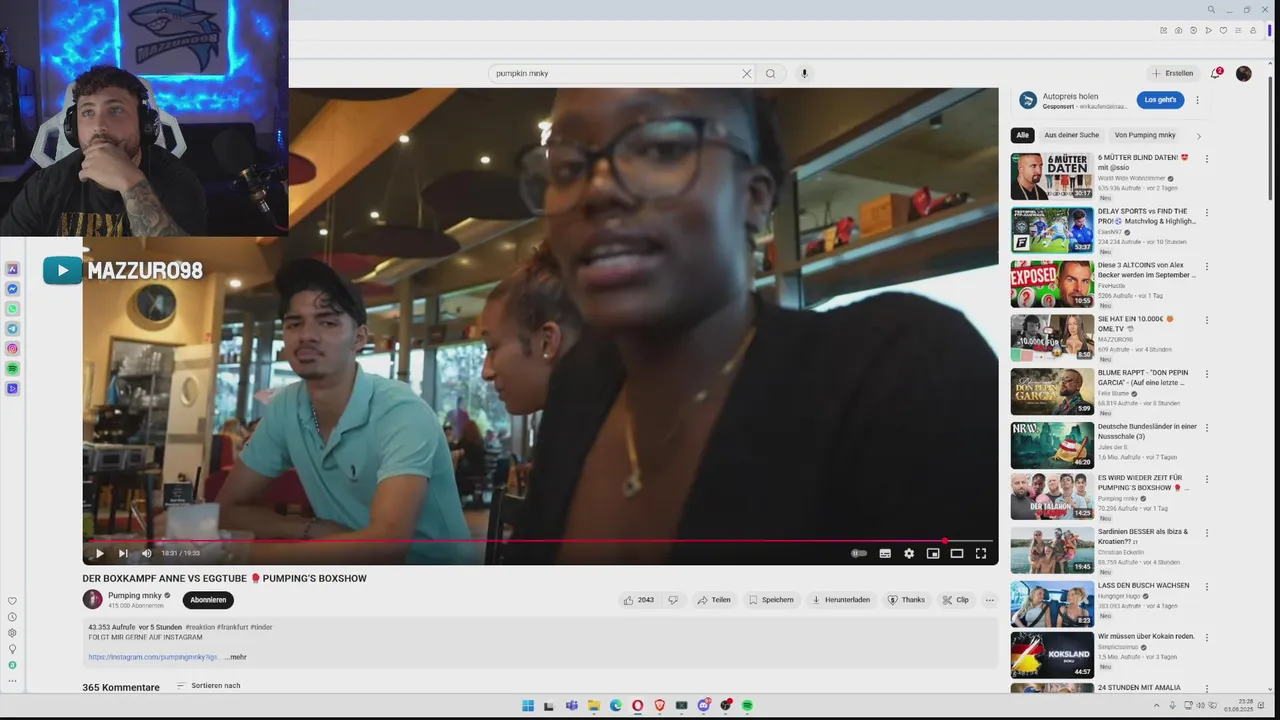Open Messenger in browser sidebar
1280x720 pixels.
coord(12,289)
